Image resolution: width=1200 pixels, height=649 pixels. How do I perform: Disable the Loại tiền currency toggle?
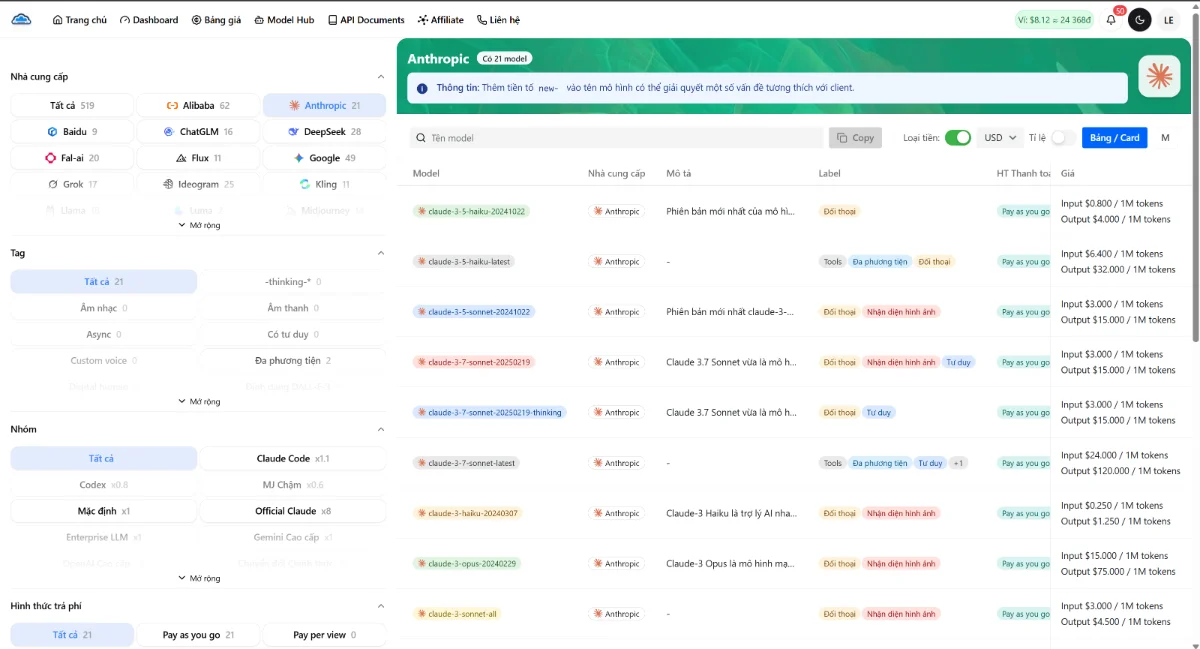[957, 138]
